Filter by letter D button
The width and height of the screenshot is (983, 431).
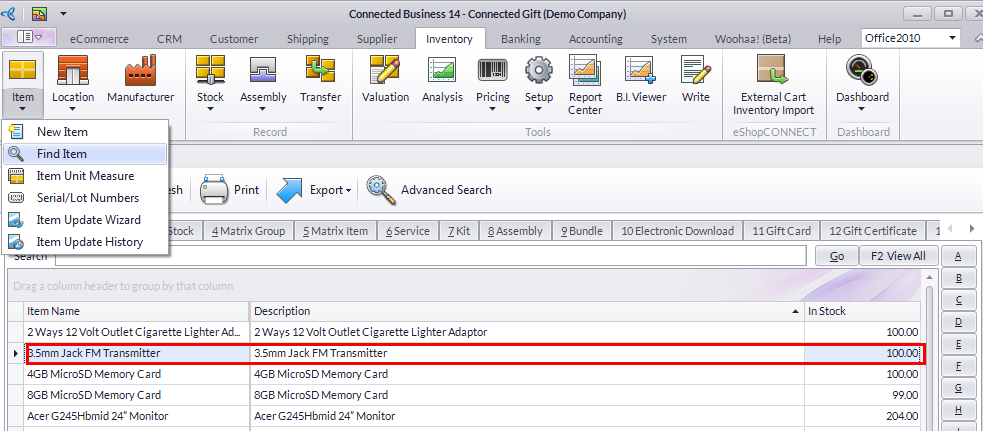[959, 322]
